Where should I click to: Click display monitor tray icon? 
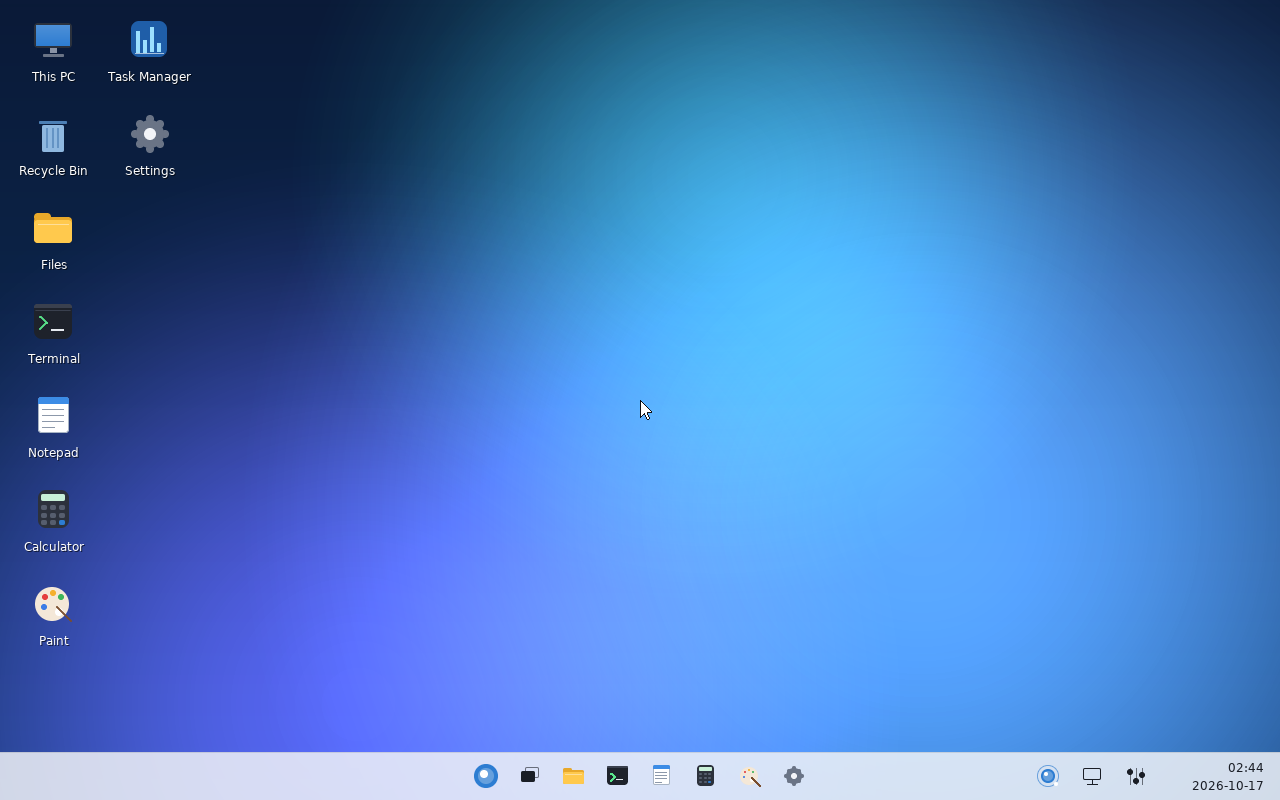click(1092, 776)
